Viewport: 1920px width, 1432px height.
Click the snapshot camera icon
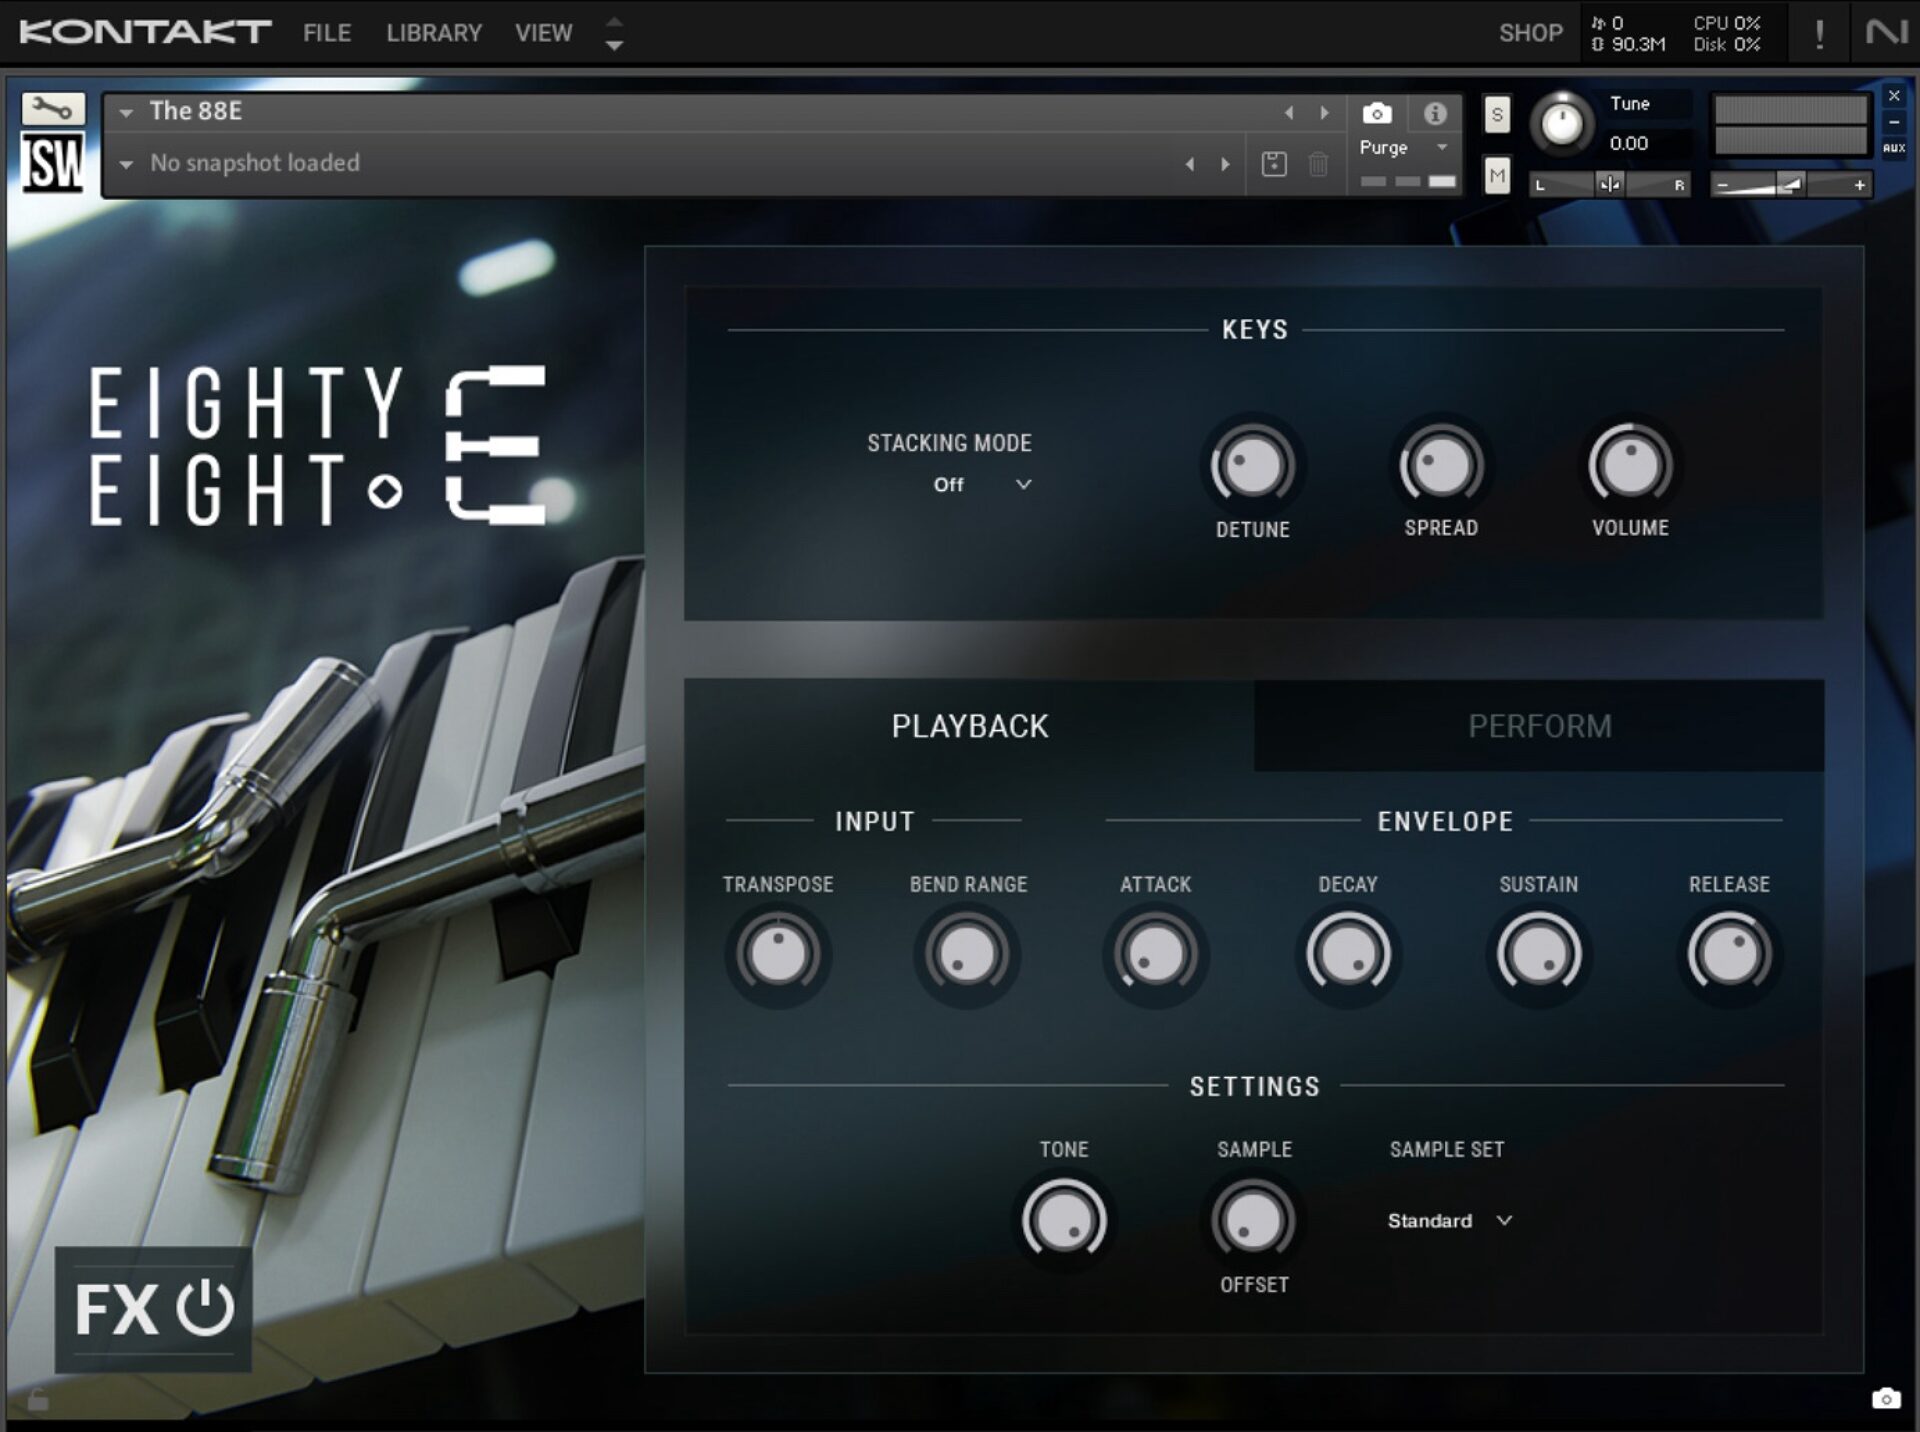1379,114
